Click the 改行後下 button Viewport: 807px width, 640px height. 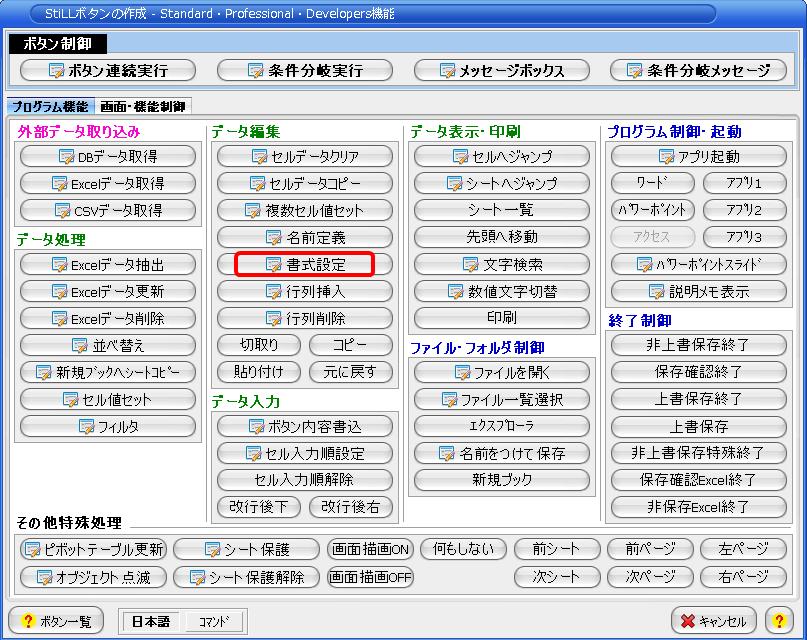coord(259,507)
